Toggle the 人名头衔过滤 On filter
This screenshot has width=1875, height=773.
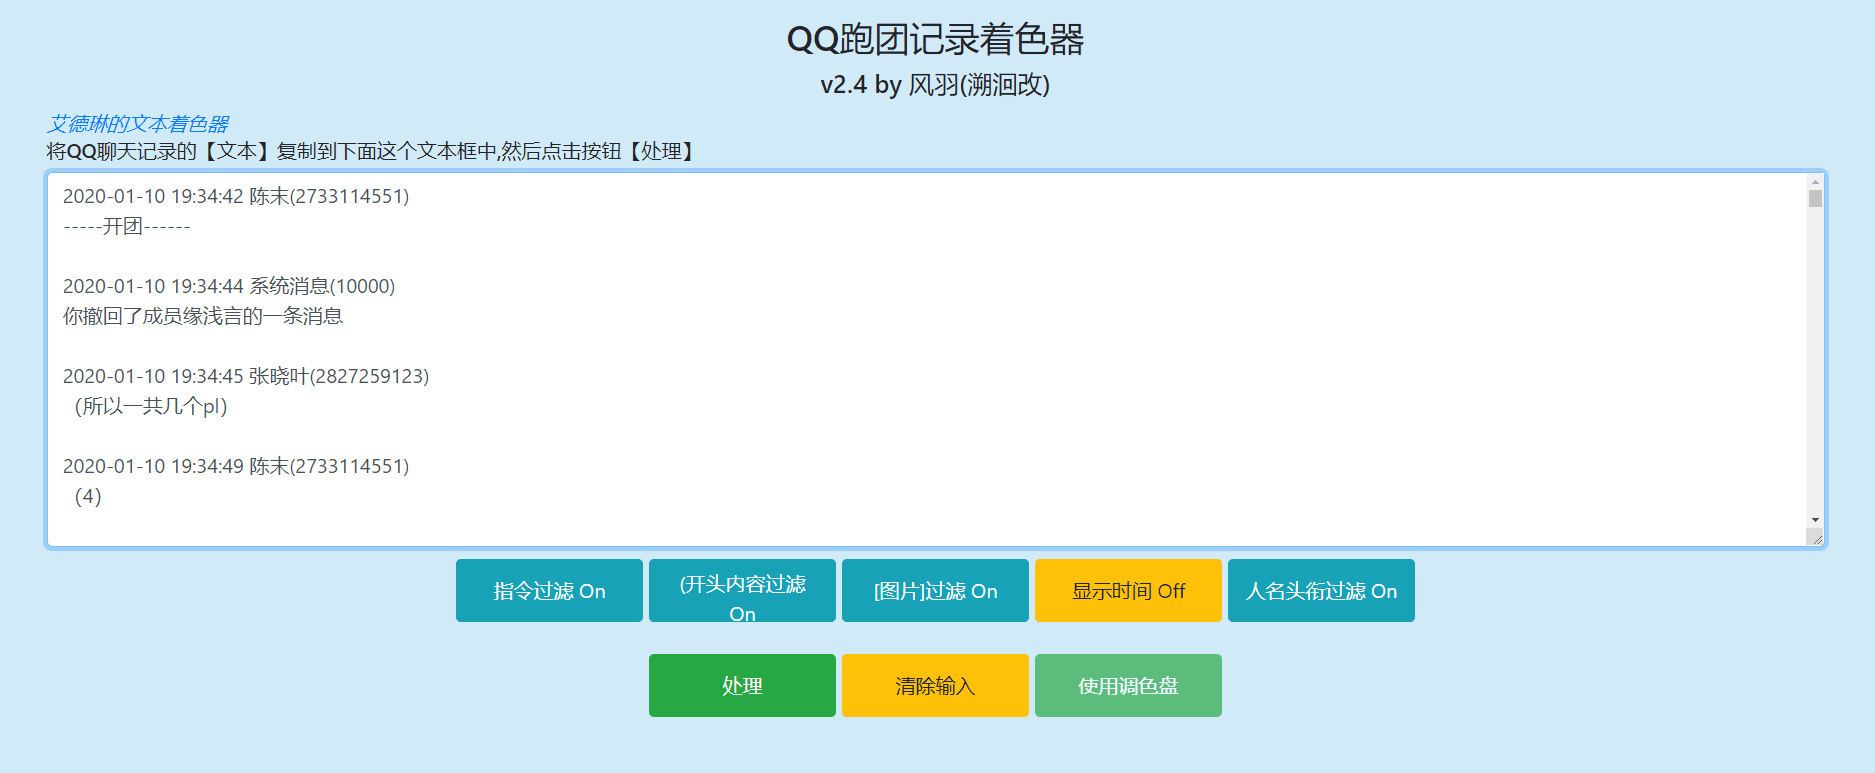tap(1321, 590)
